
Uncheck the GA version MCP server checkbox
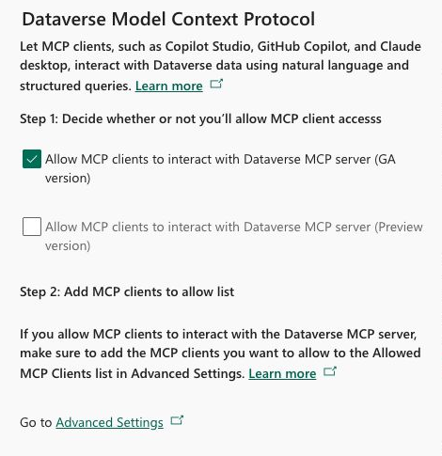coord(32,159)
